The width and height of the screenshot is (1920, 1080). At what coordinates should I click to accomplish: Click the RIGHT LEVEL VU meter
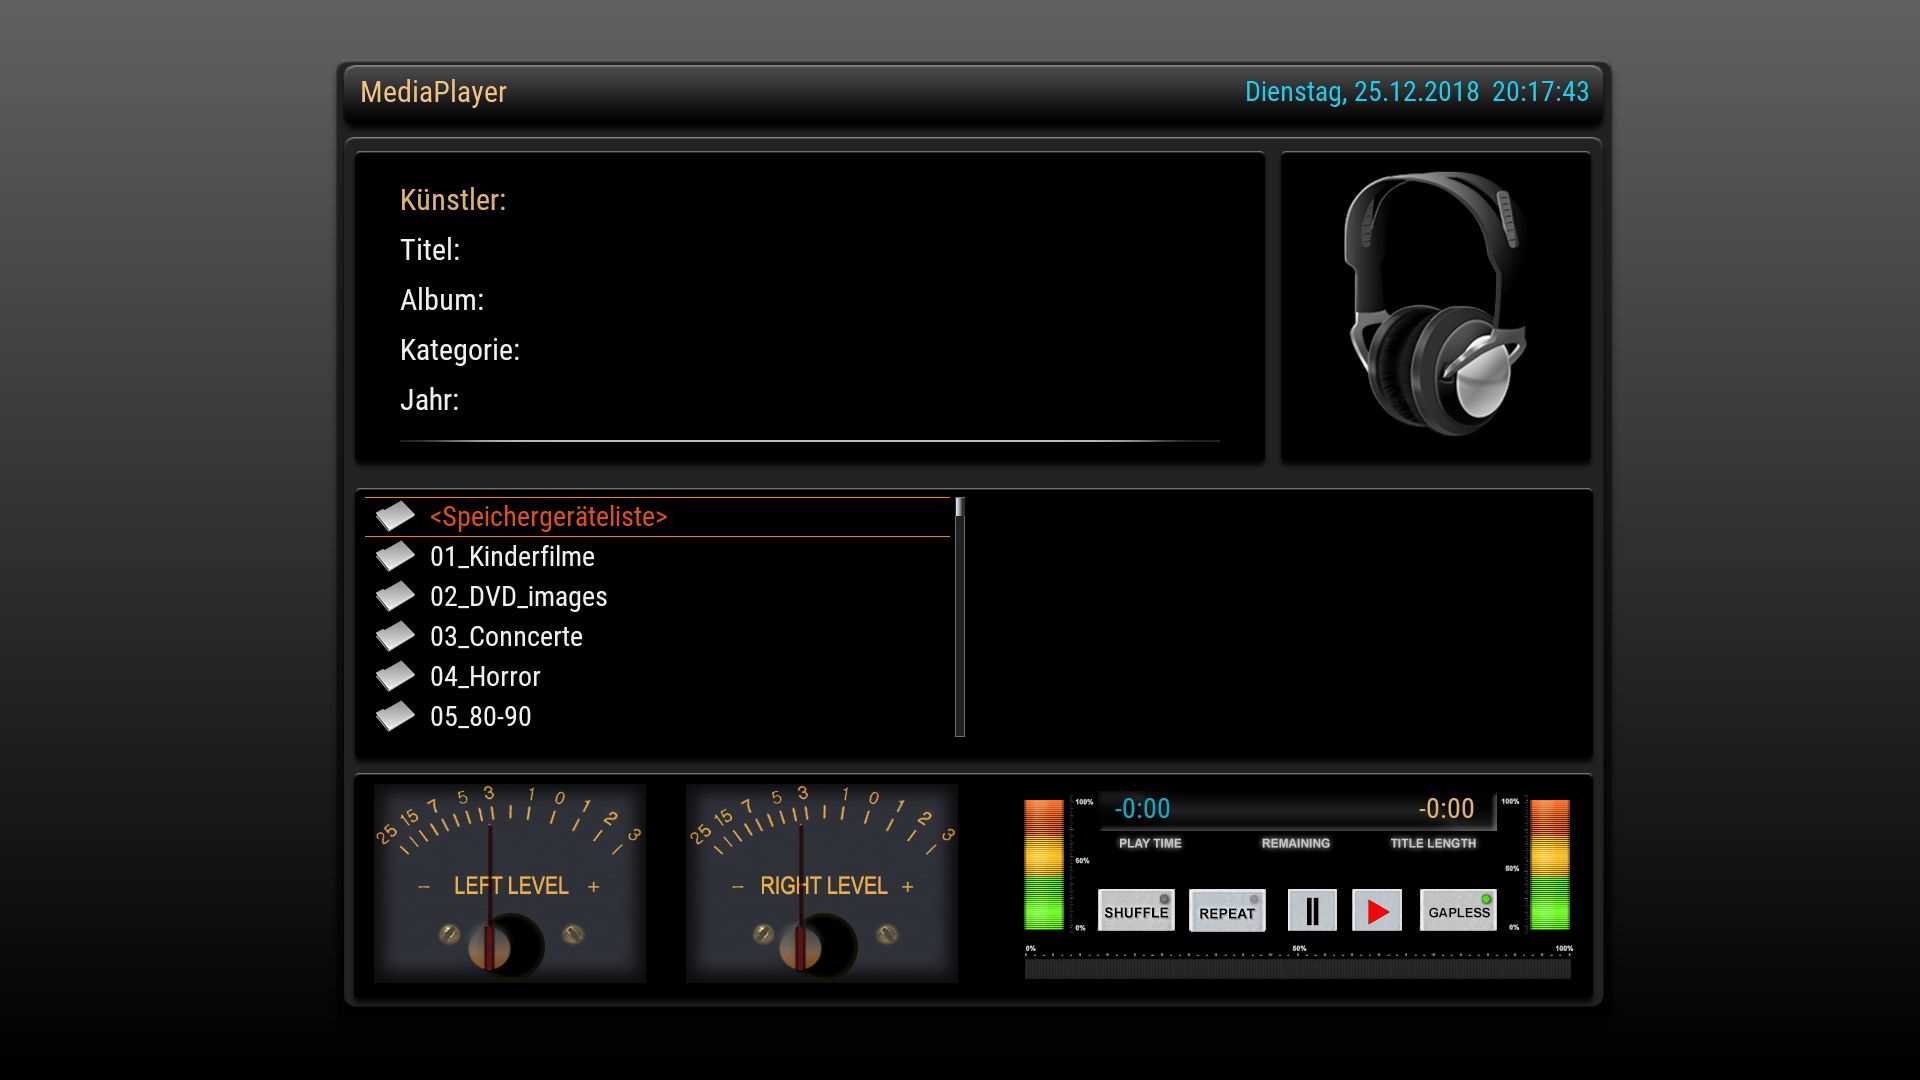click(822, 883)
